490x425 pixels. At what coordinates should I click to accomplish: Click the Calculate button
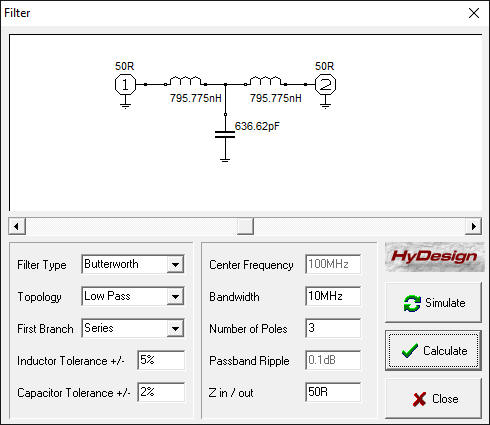(x=433, y=351)
